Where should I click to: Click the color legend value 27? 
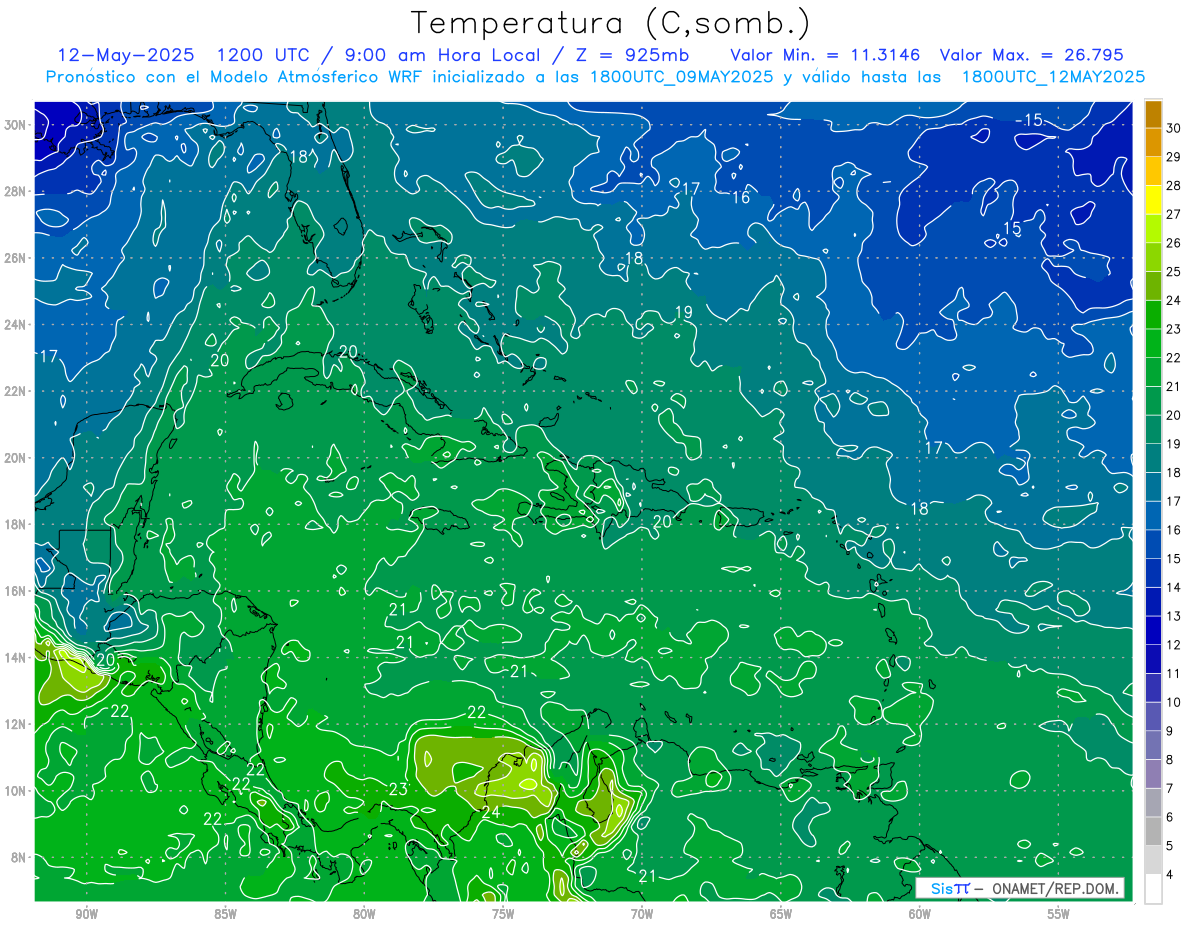click(1173, 214)
